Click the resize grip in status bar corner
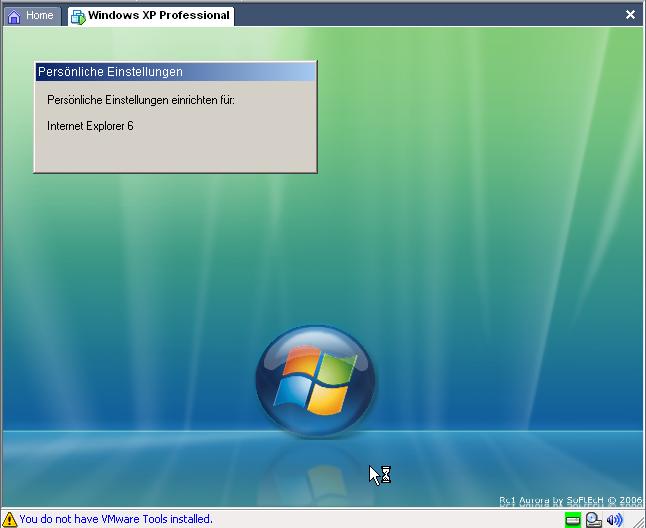The width and height of the screenshot is (646, 528). pos(638,521)
